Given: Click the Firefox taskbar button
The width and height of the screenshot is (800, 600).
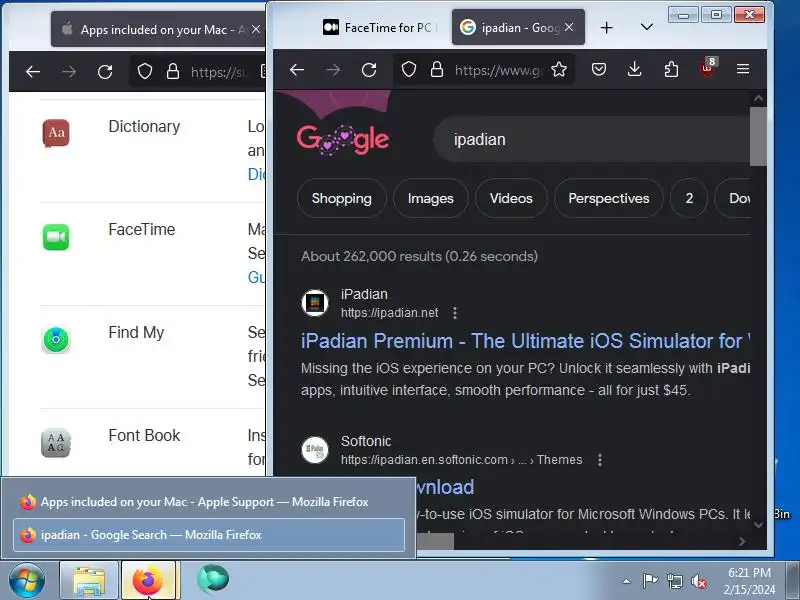Looking at the screenshot, I should tap(148, 581).
